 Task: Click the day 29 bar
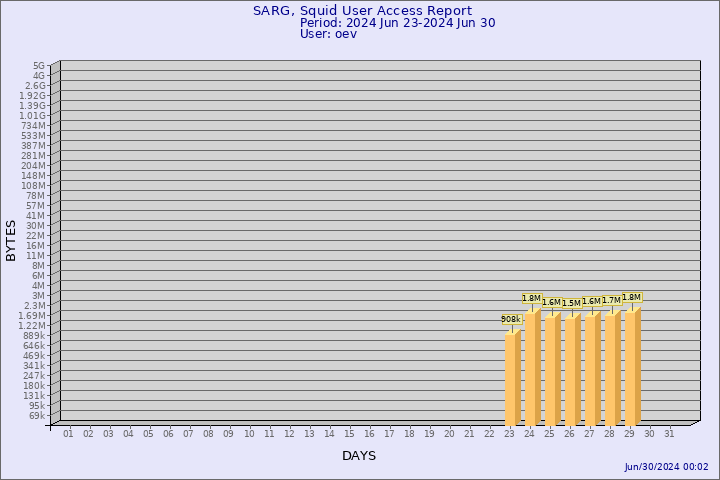632,367
